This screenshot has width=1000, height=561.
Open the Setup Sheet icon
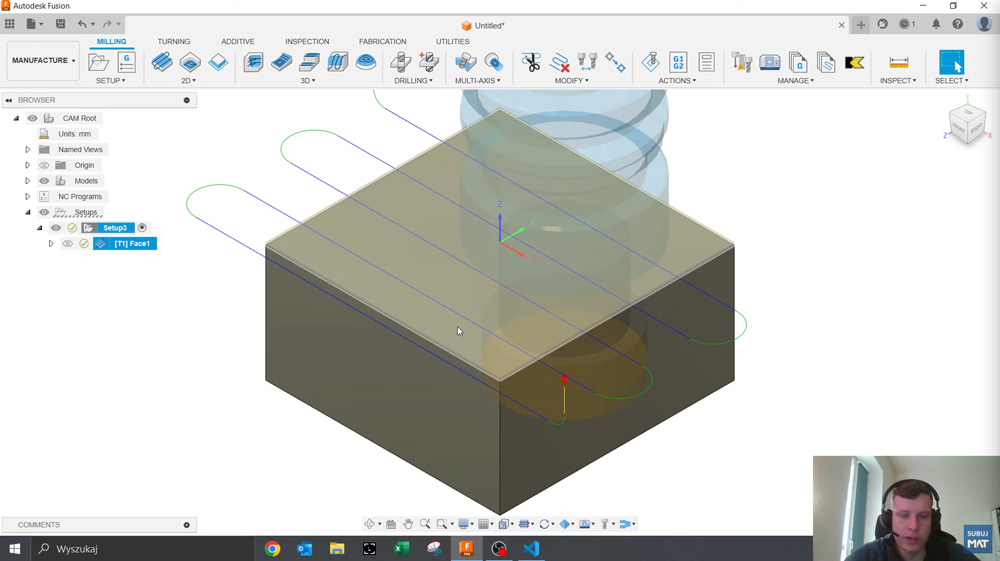coord(706,62)
